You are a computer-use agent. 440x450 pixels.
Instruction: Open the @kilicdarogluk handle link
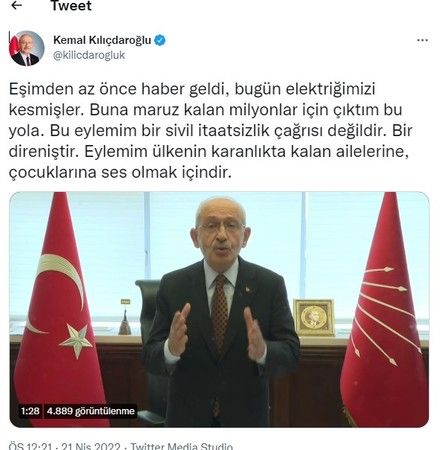pos(89,55)
